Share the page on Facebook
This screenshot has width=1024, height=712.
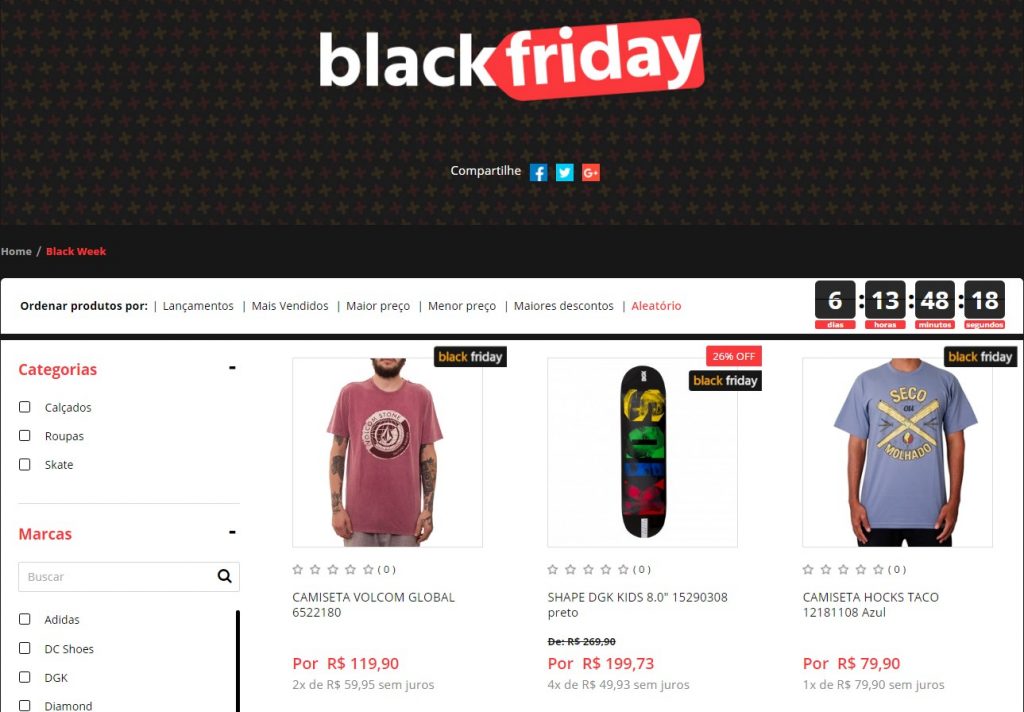pos(538,172)
